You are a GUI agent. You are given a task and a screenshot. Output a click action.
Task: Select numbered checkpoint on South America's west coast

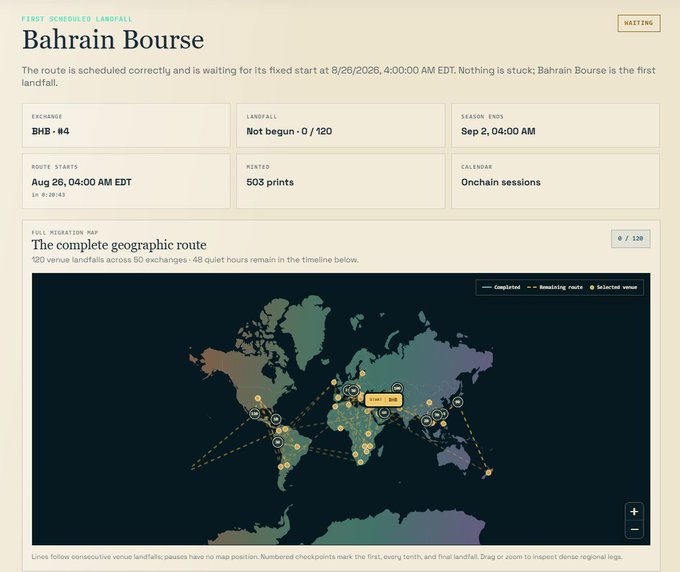click(278, 442)
